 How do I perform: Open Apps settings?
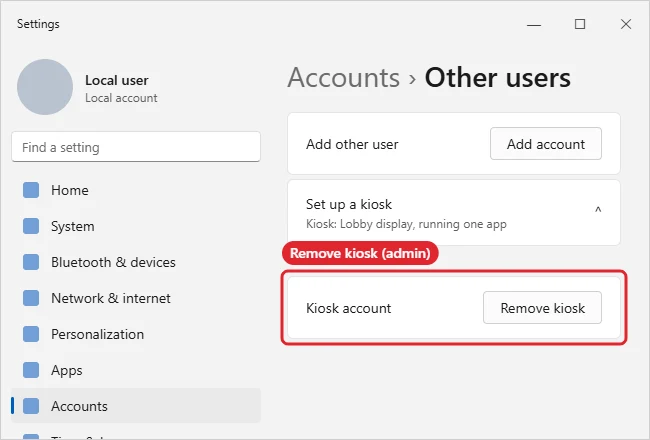coord(136,370)
